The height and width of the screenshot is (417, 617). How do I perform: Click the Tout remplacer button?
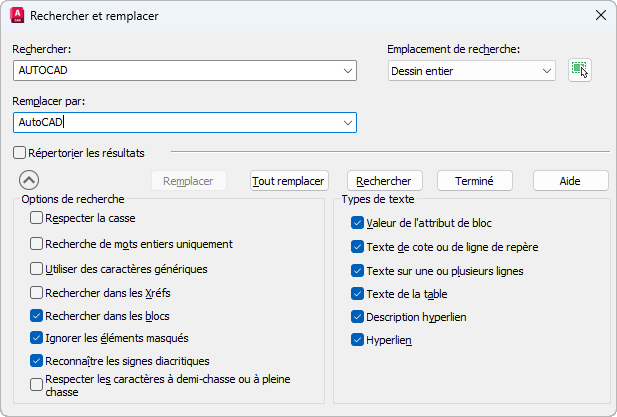click(289, 181)
